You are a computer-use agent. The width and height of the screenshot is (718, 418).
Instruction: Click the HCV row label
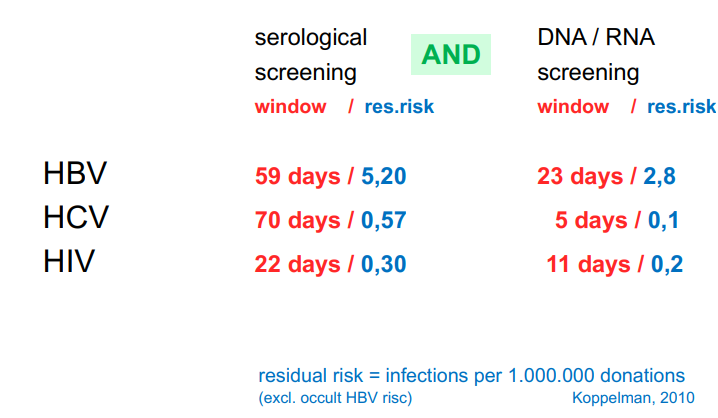tap(76, 218)
